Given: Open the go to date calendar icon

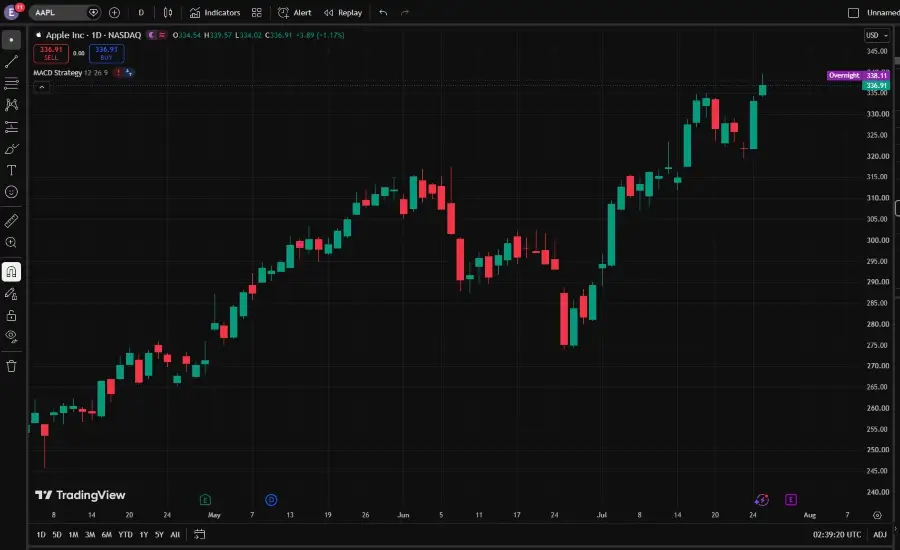Looking at the screenshot, I should tap(199, 534).
